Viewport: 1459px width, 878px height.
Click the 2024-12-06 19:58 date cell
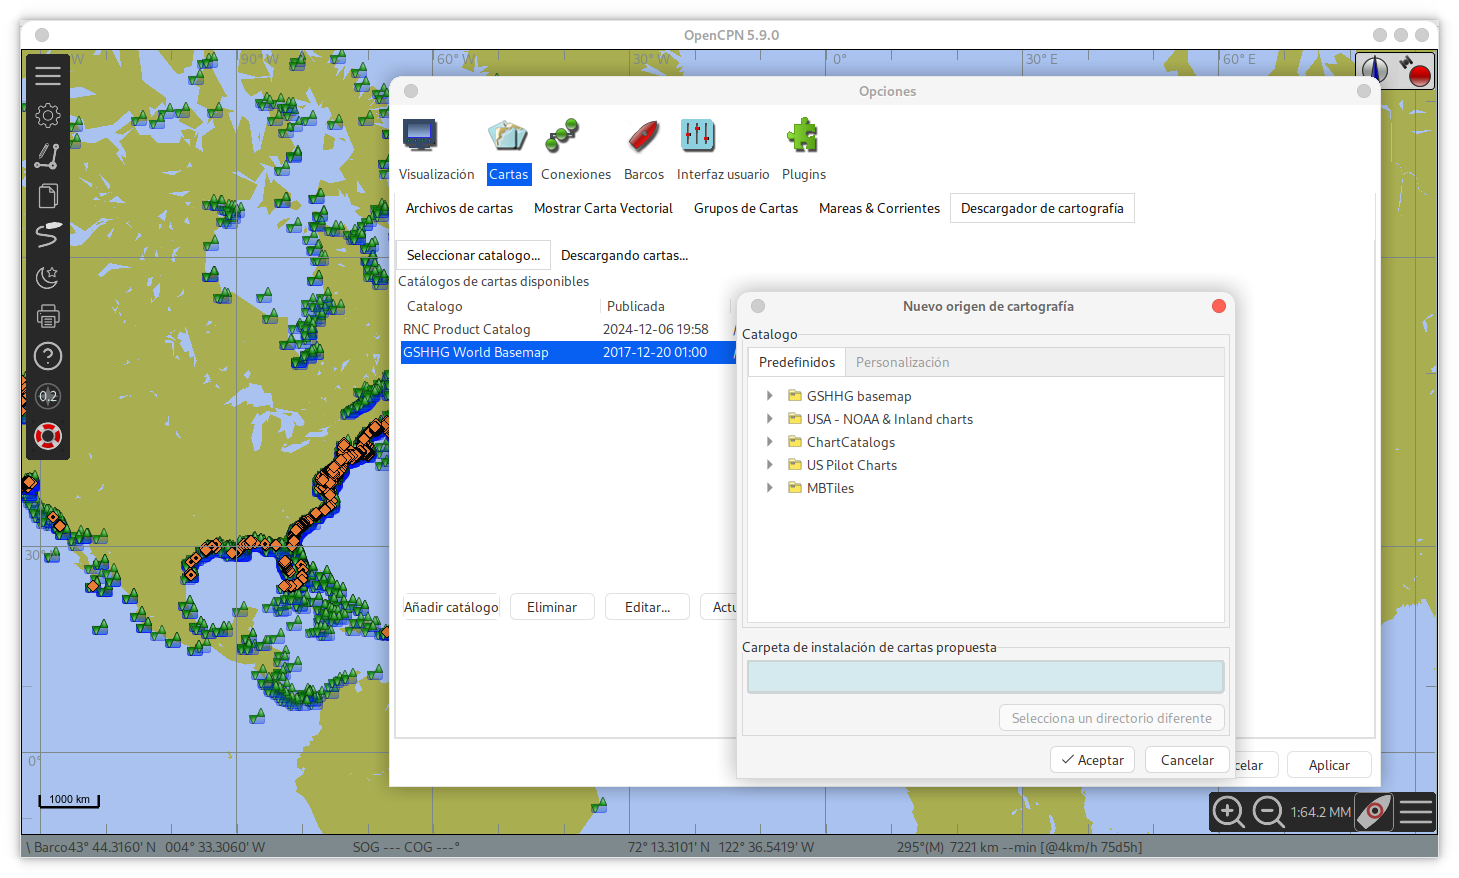coord(655,329)
